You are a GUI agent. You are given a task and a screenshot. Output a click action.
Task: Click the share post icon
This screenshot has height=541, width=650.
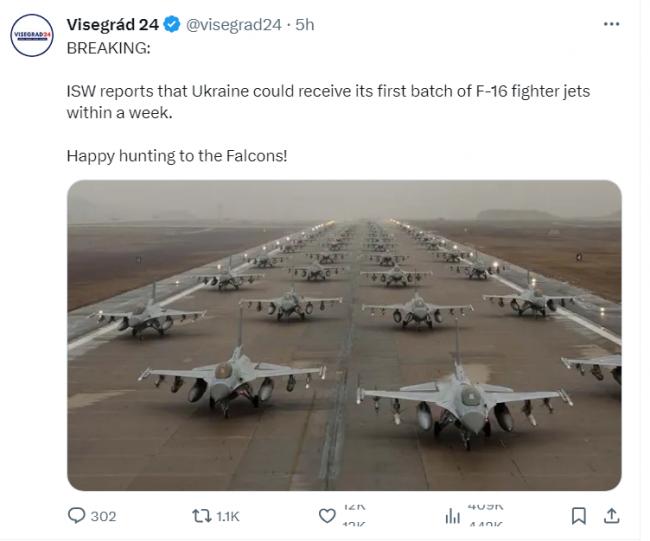click(x=612, y=516)
